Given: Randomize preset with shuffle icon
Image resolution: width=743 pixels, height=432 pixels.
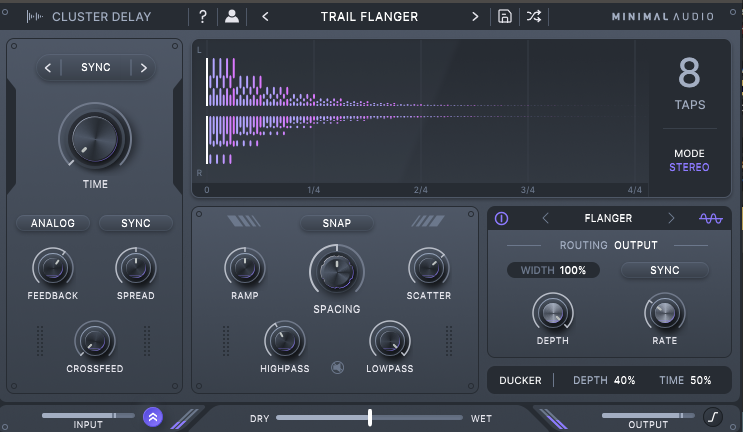Looking at the screenshot, I should [x=534, y=16].
